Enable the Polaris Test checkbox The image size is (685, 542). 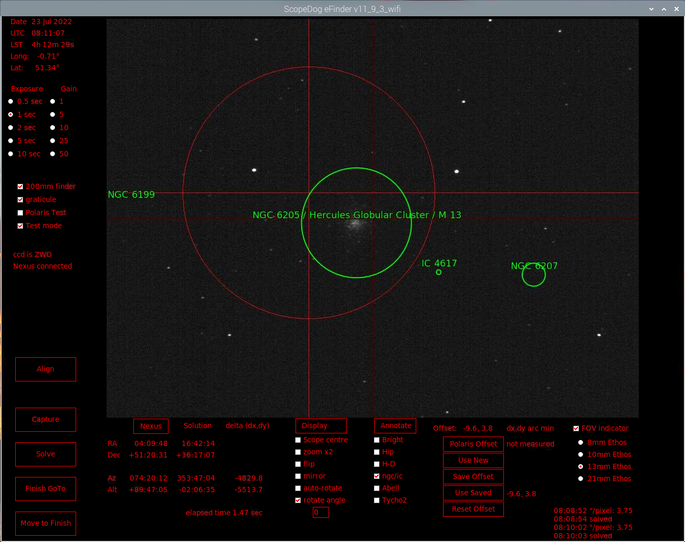click(20, 212)
